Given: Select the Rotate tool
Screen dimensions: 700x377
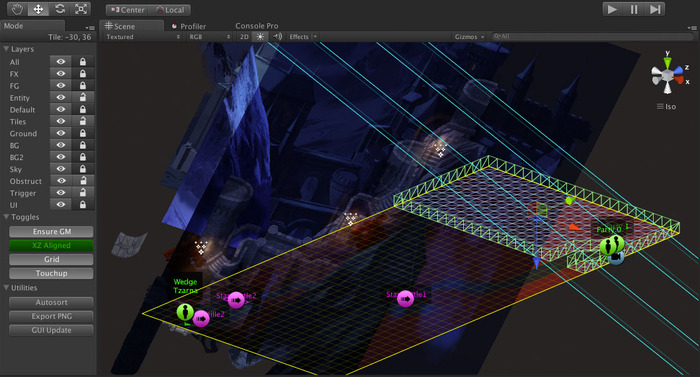Looking at the screenshot, I should click(60, 9).
